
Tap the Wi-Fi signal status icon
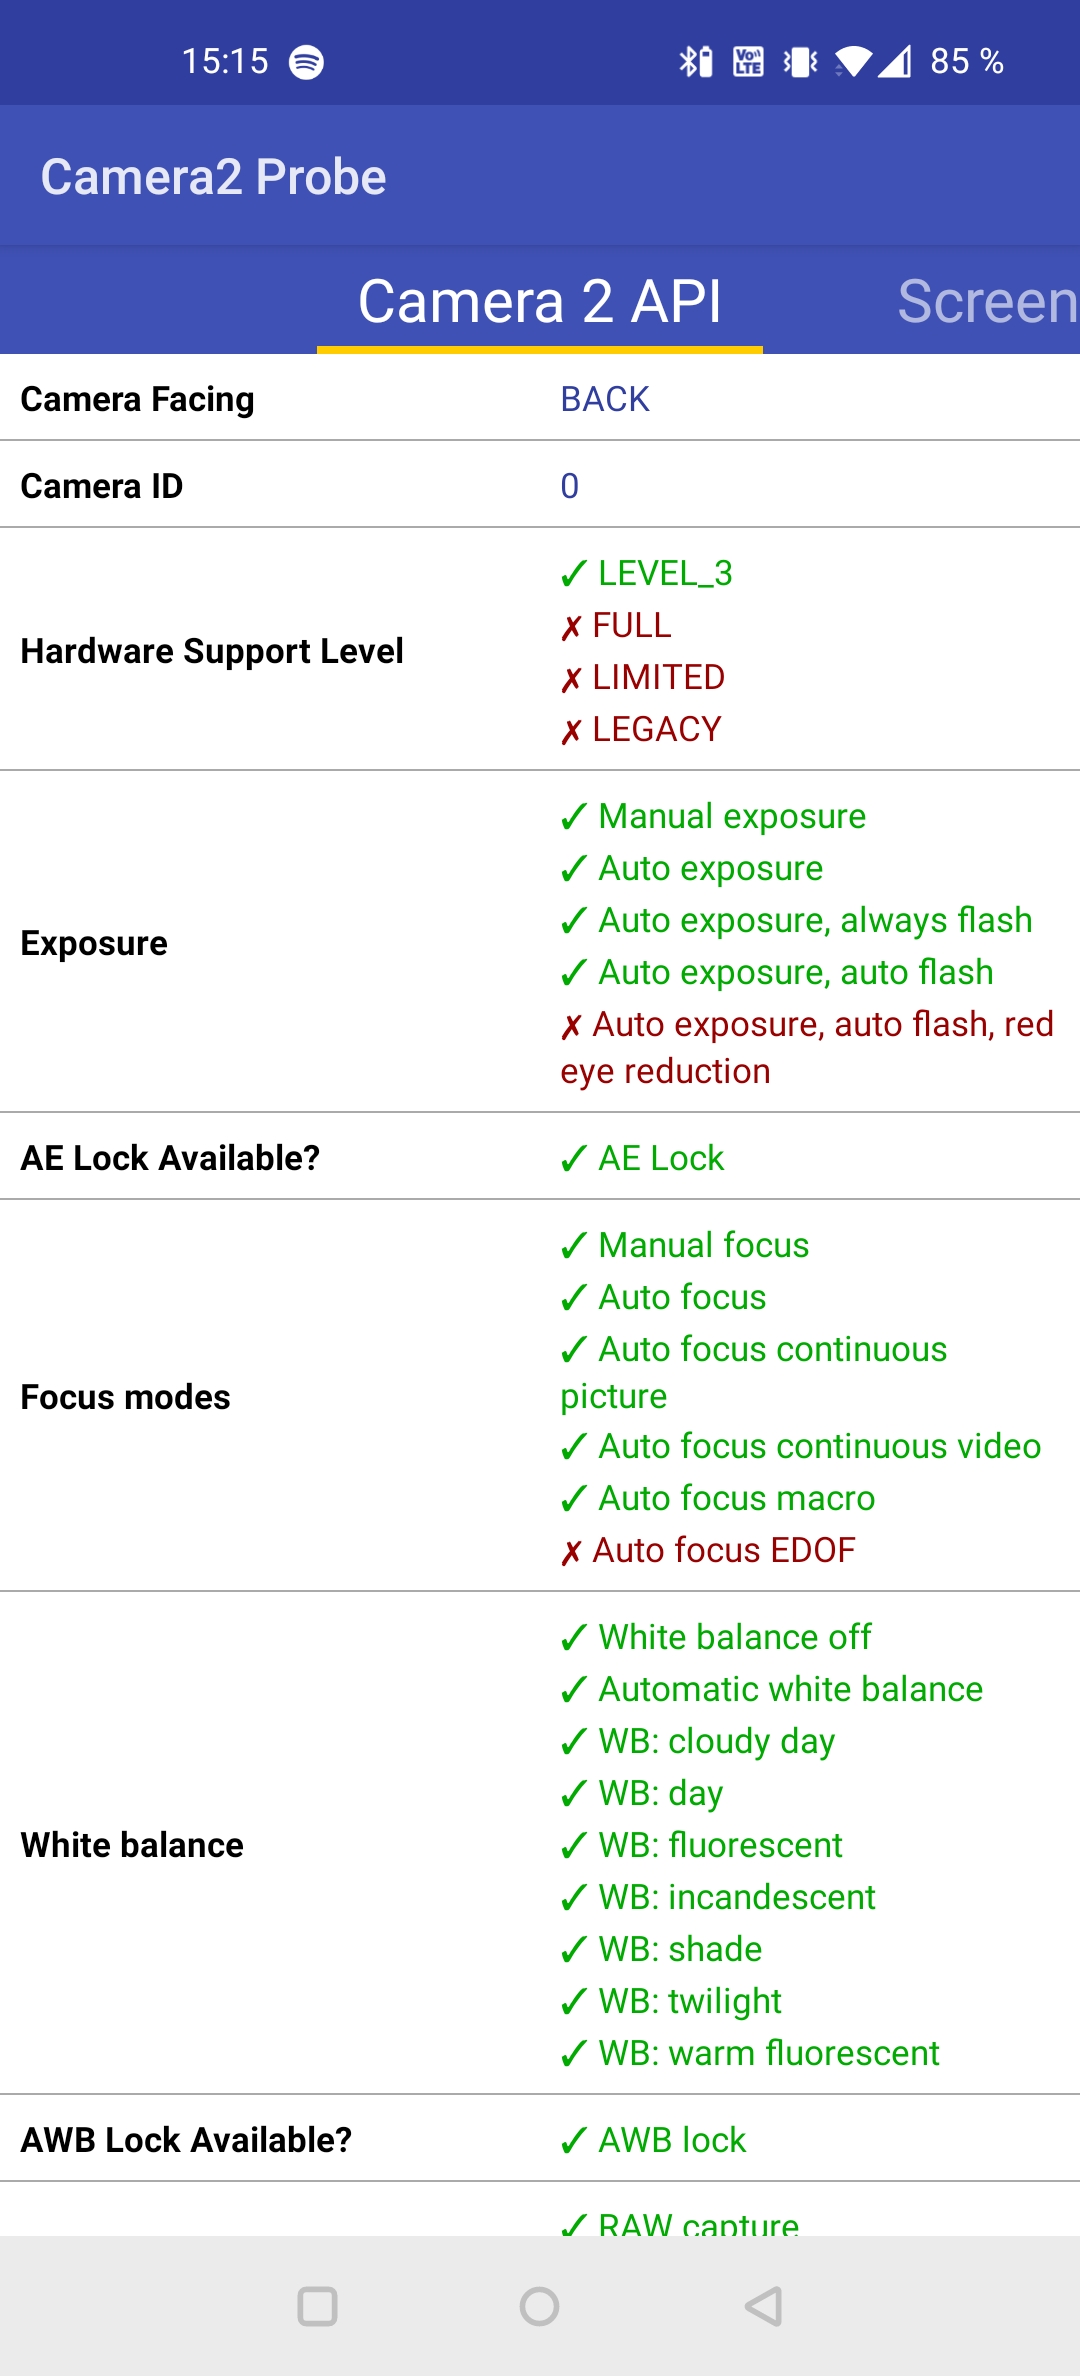[853, 62]
